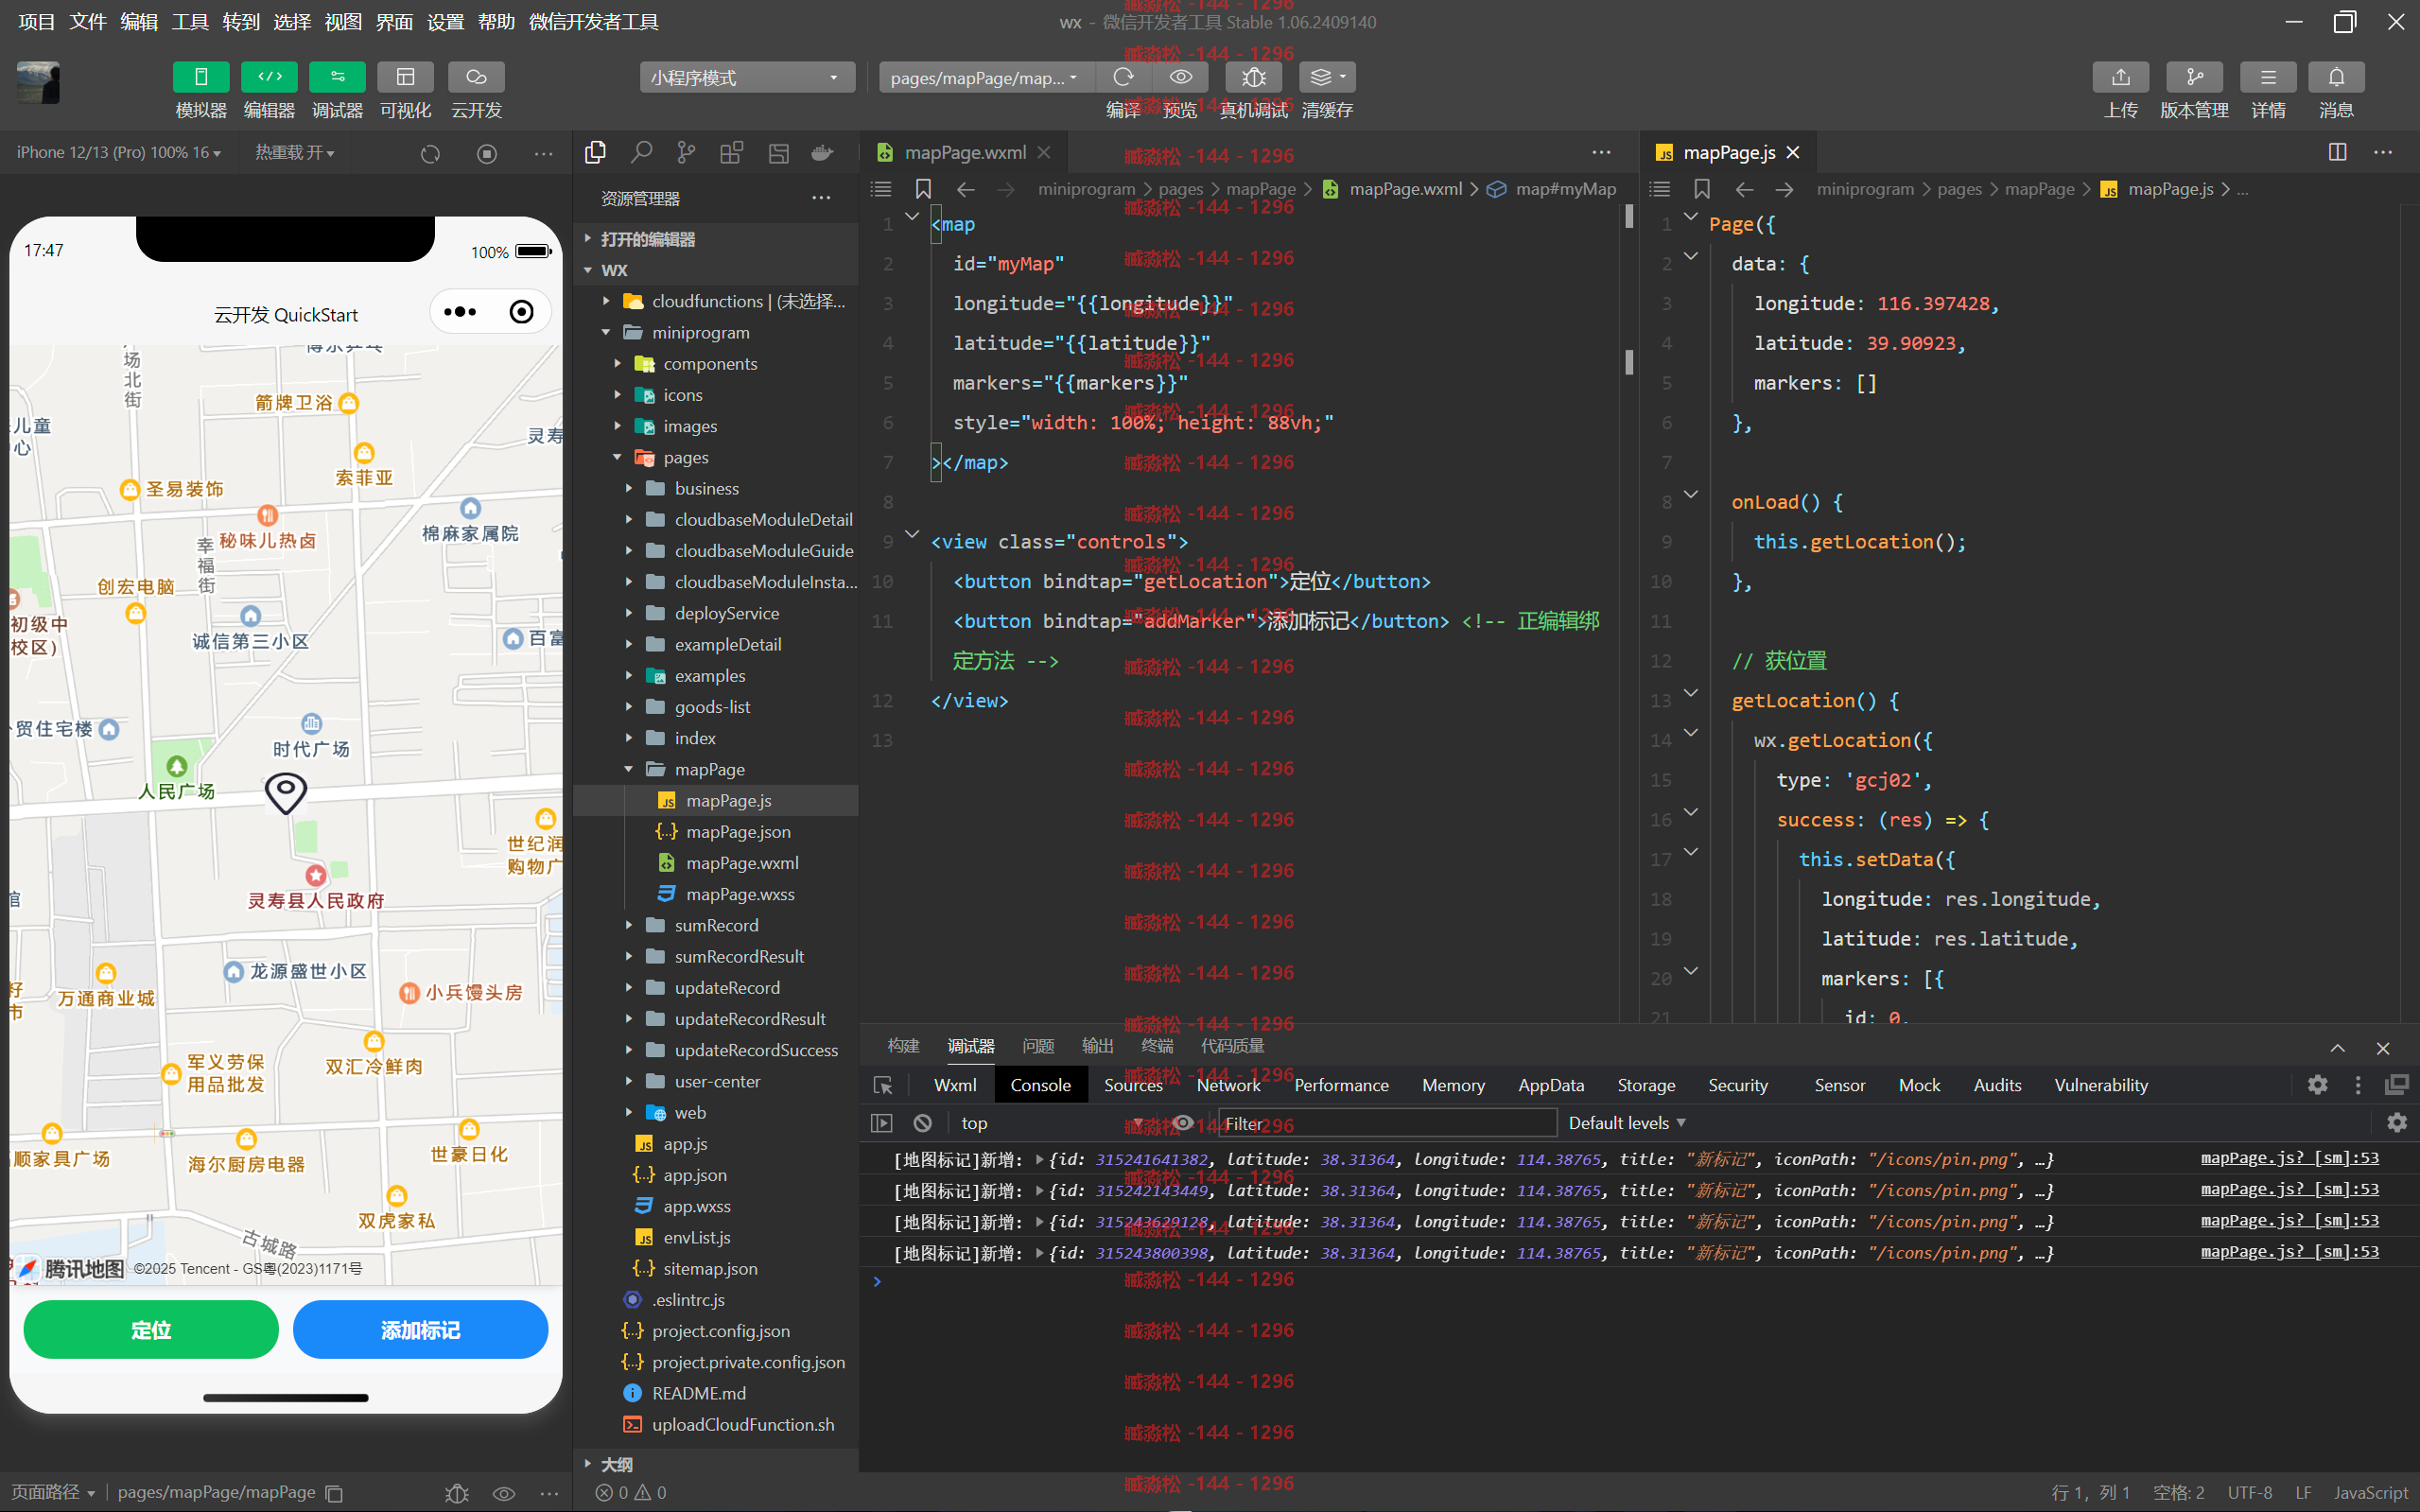Open the Docker whale icon in the sidebar
This screenshot has height=1512, width=2420.
823,152
